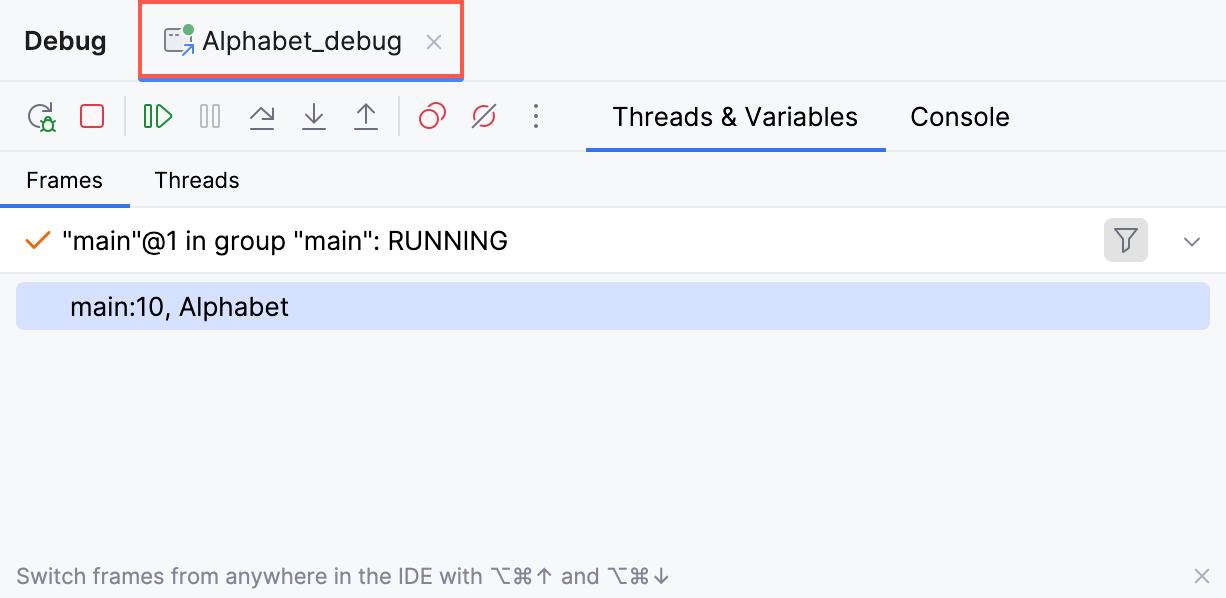Open the view breakpoints dialog
1226x598 pixels.
(x=431, y=116)
